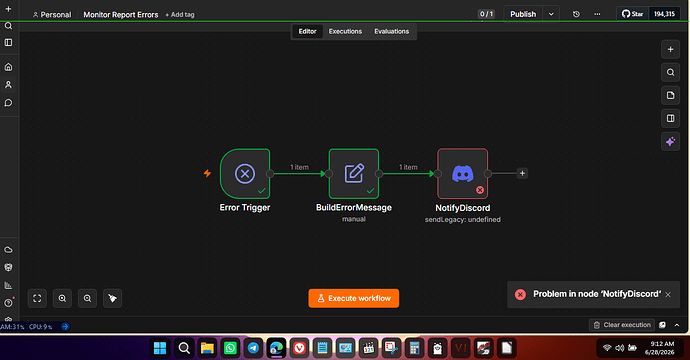The width and height of the screenshot is (690, 360).
Task: Open WhatsApp from the taskbar
Action: point(230,349)
